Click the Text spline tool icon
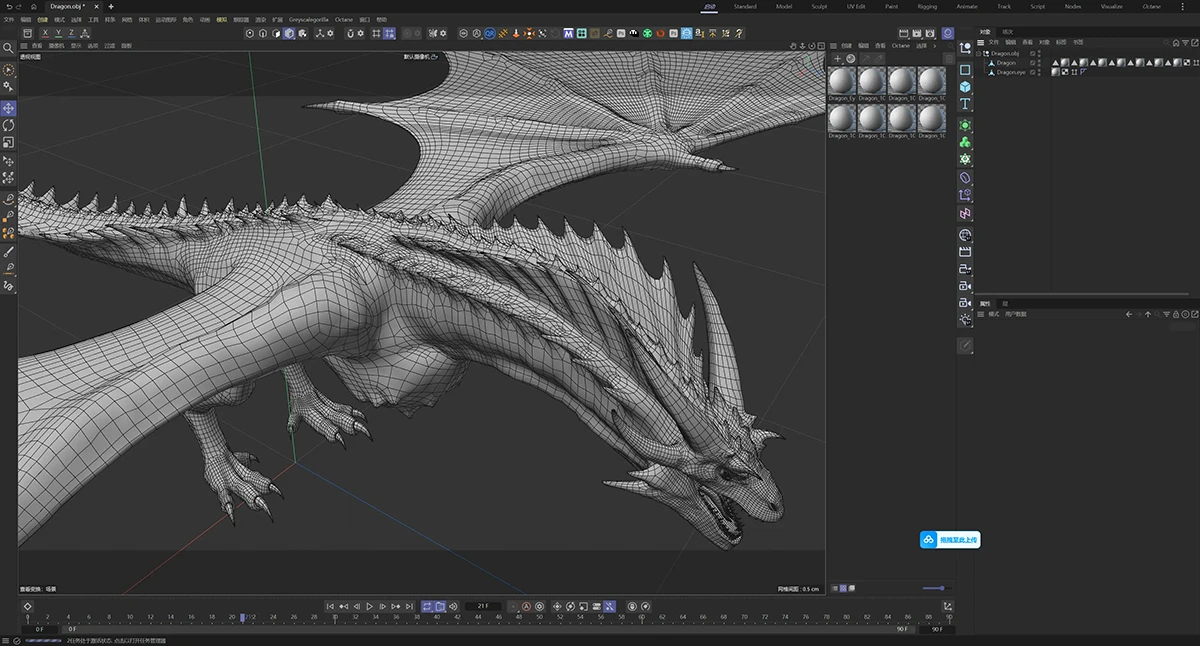Screen dimensions: 1200x646 pos(965,104)
